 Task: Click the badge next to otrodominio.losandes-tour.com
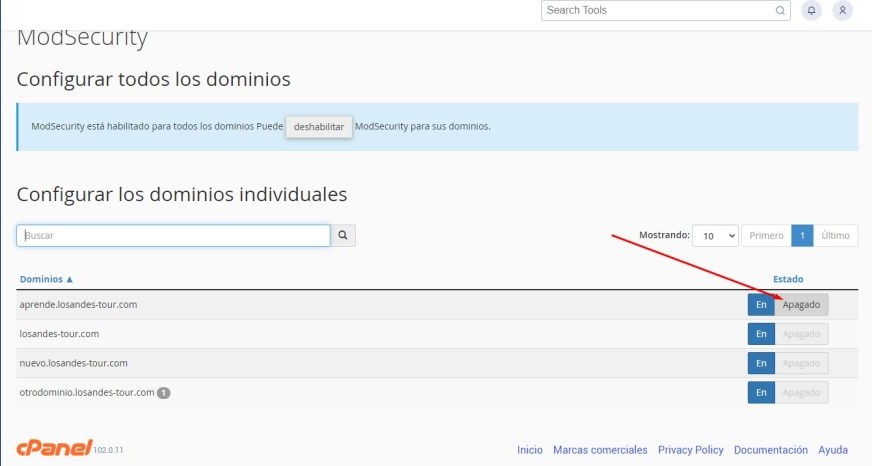[x=164, y=393]
